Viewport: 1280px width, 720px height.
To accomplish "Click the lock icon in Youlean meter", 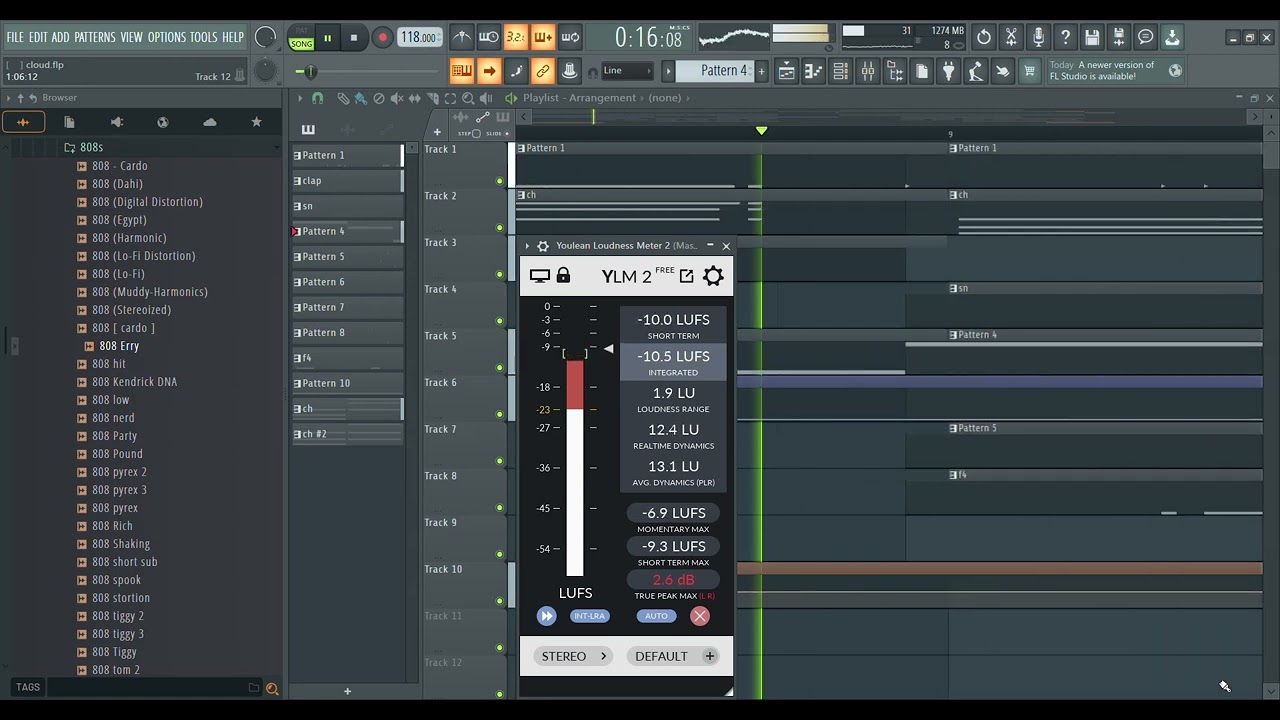I will coord(563,276).
